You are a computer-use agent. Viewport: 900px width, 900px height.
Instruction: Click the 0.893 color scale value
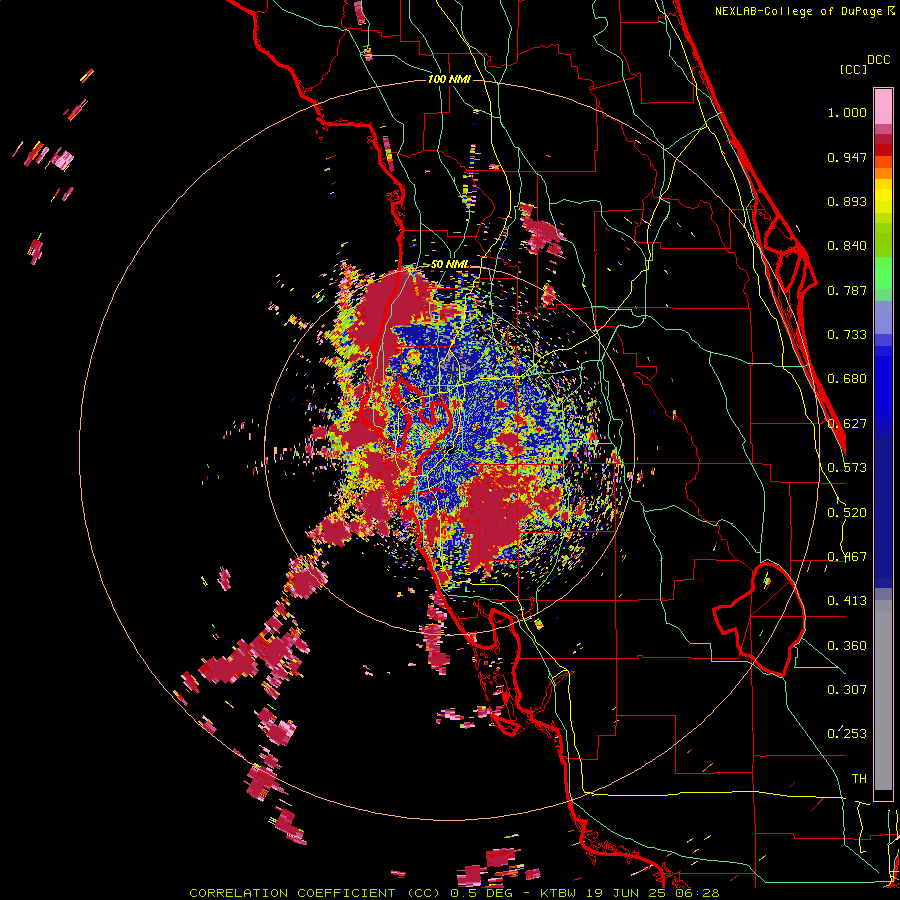[847, 201]
